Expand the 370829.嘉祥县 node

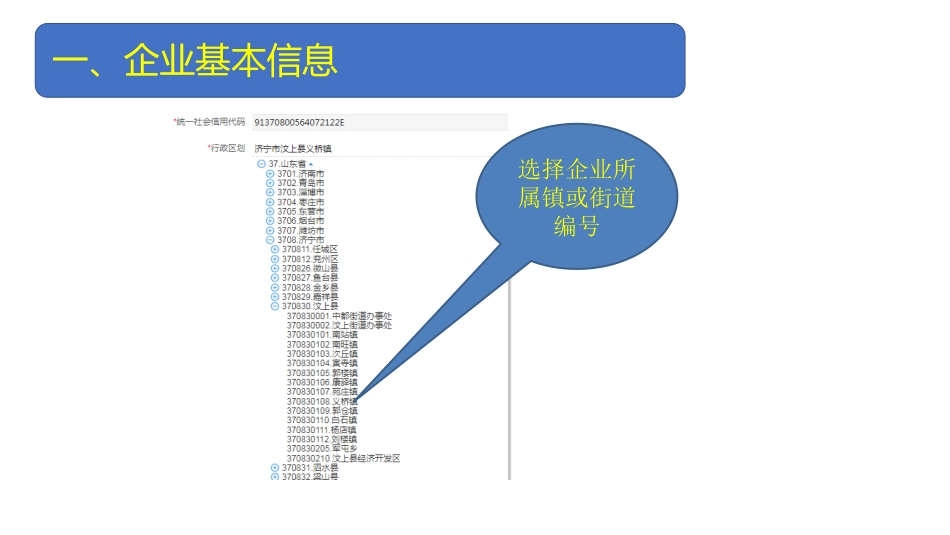click(x=275, y=297)
